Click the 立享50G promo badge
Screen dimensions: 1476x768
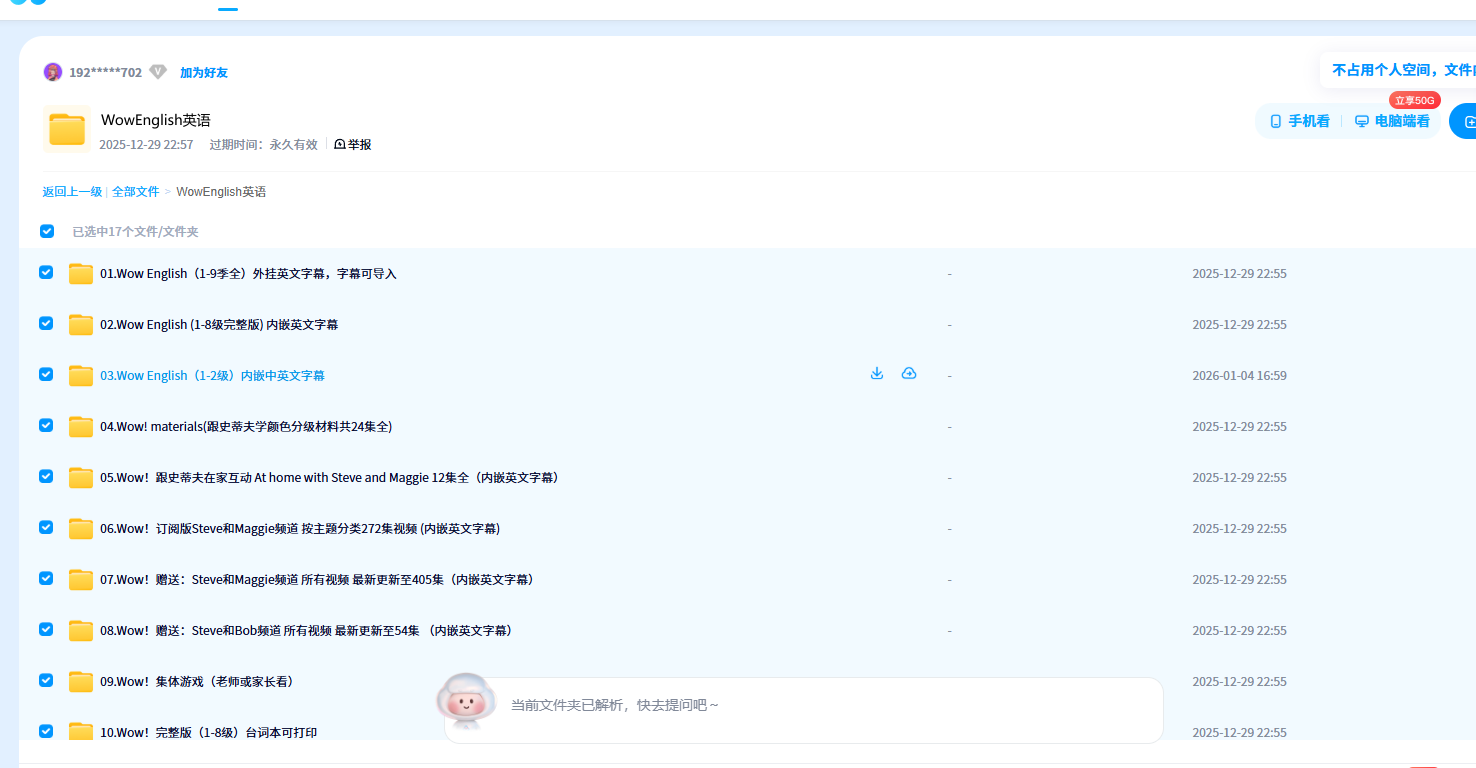click(1414, 100)
